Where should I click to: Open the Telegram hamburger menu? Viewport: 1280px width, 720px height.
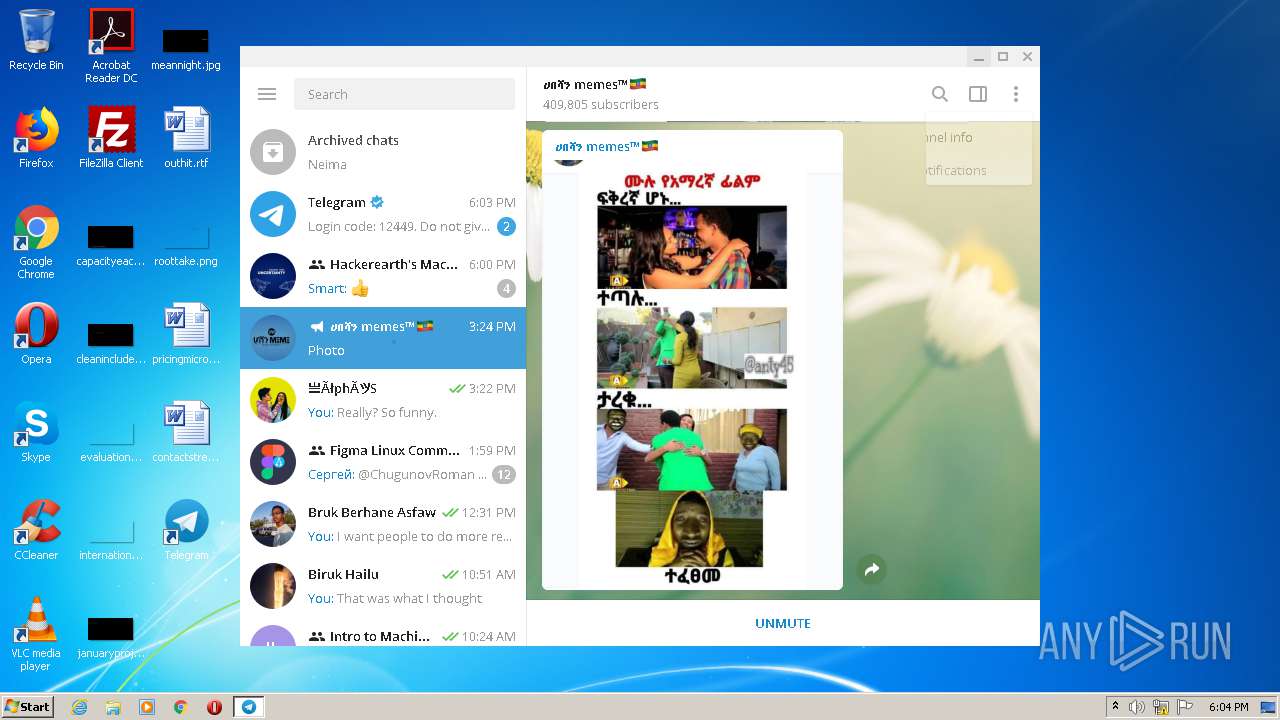tap(266, 94)
